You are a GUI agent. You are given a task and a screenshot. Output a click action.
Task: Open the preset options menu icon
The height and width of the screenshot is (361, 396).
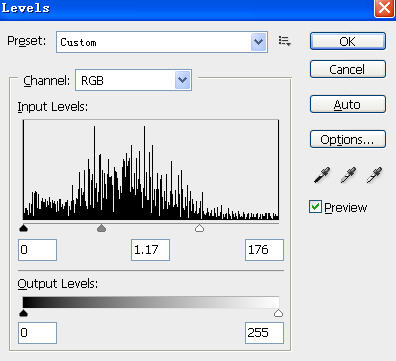[285, 41]
